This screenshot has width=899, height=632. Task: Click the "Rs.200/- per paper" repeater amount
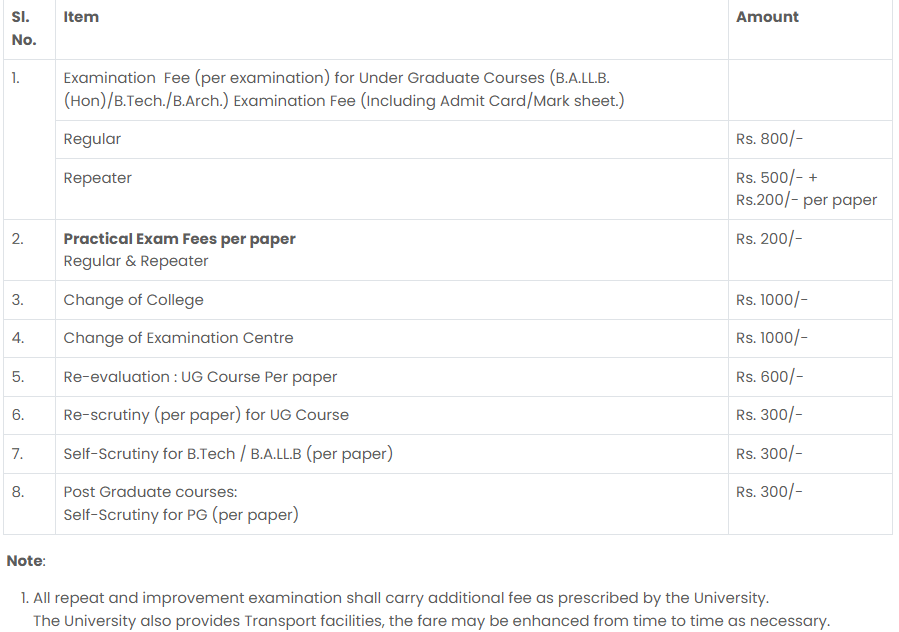806,200
